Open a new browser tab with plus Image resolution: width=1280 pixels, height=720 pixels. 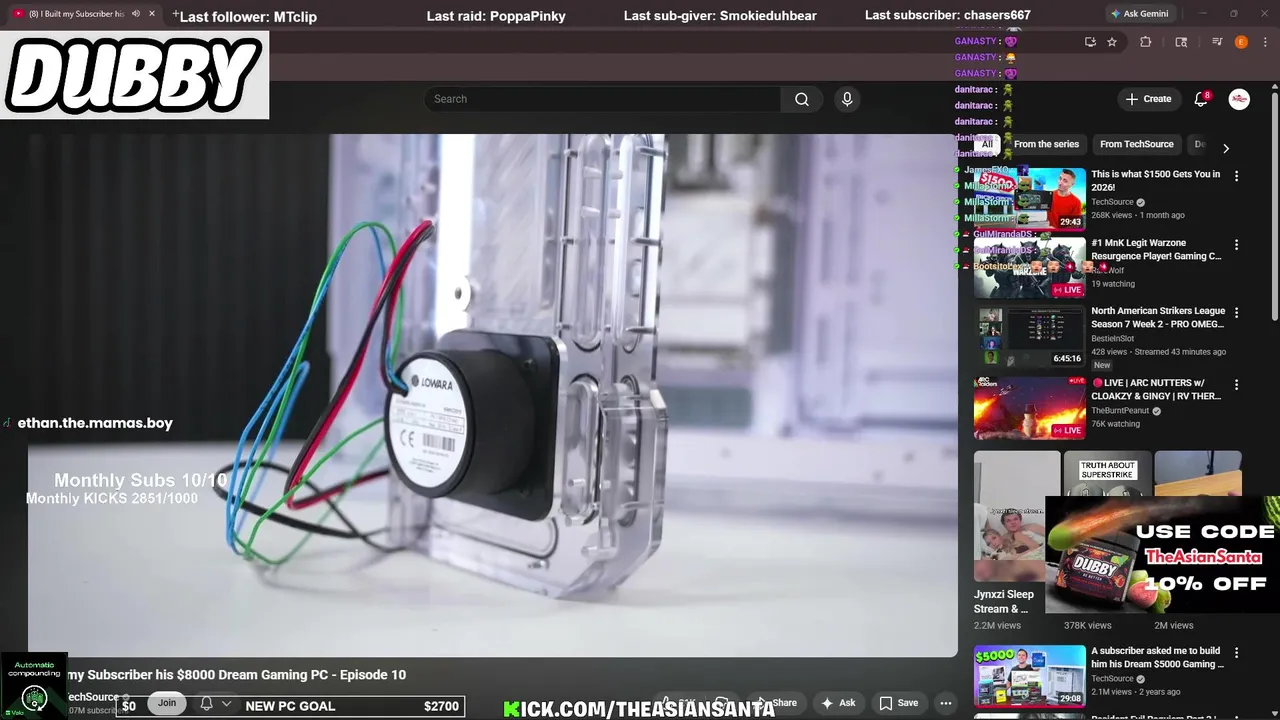tap(176, 14)
